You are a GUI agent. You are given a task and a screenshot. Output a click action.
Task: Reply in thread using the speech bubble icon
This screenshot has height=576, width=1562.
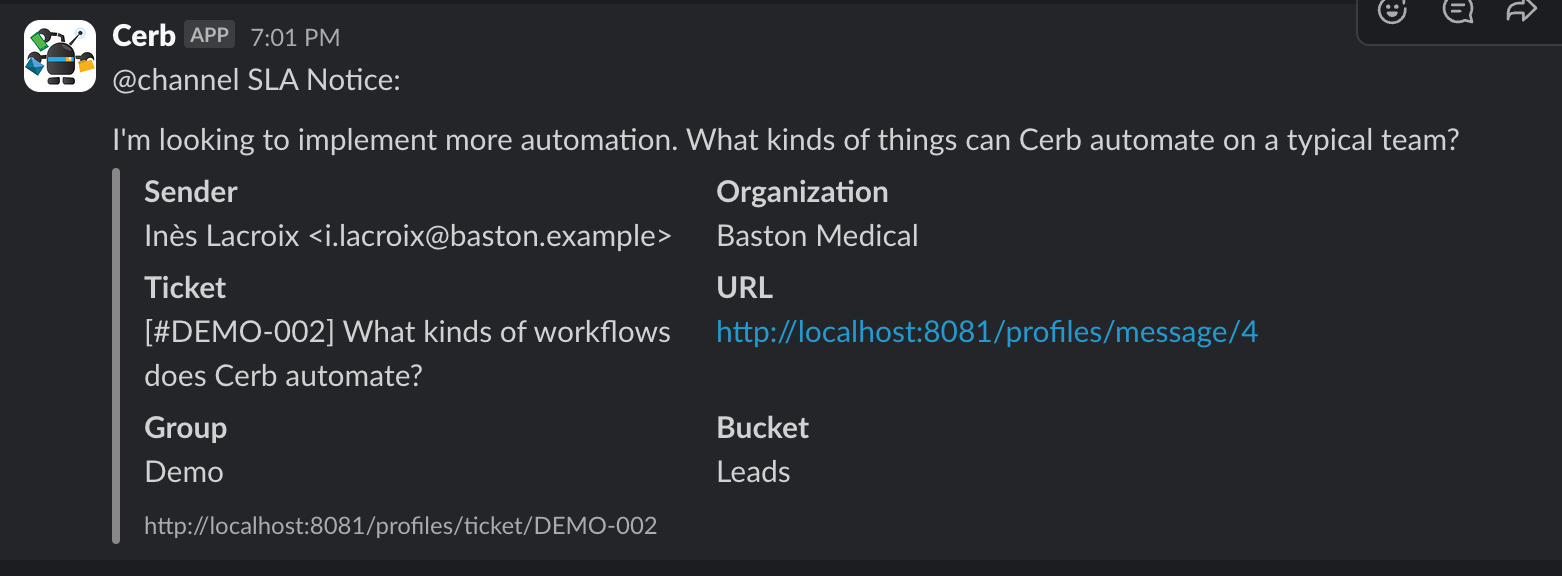tap(1458, 10)
